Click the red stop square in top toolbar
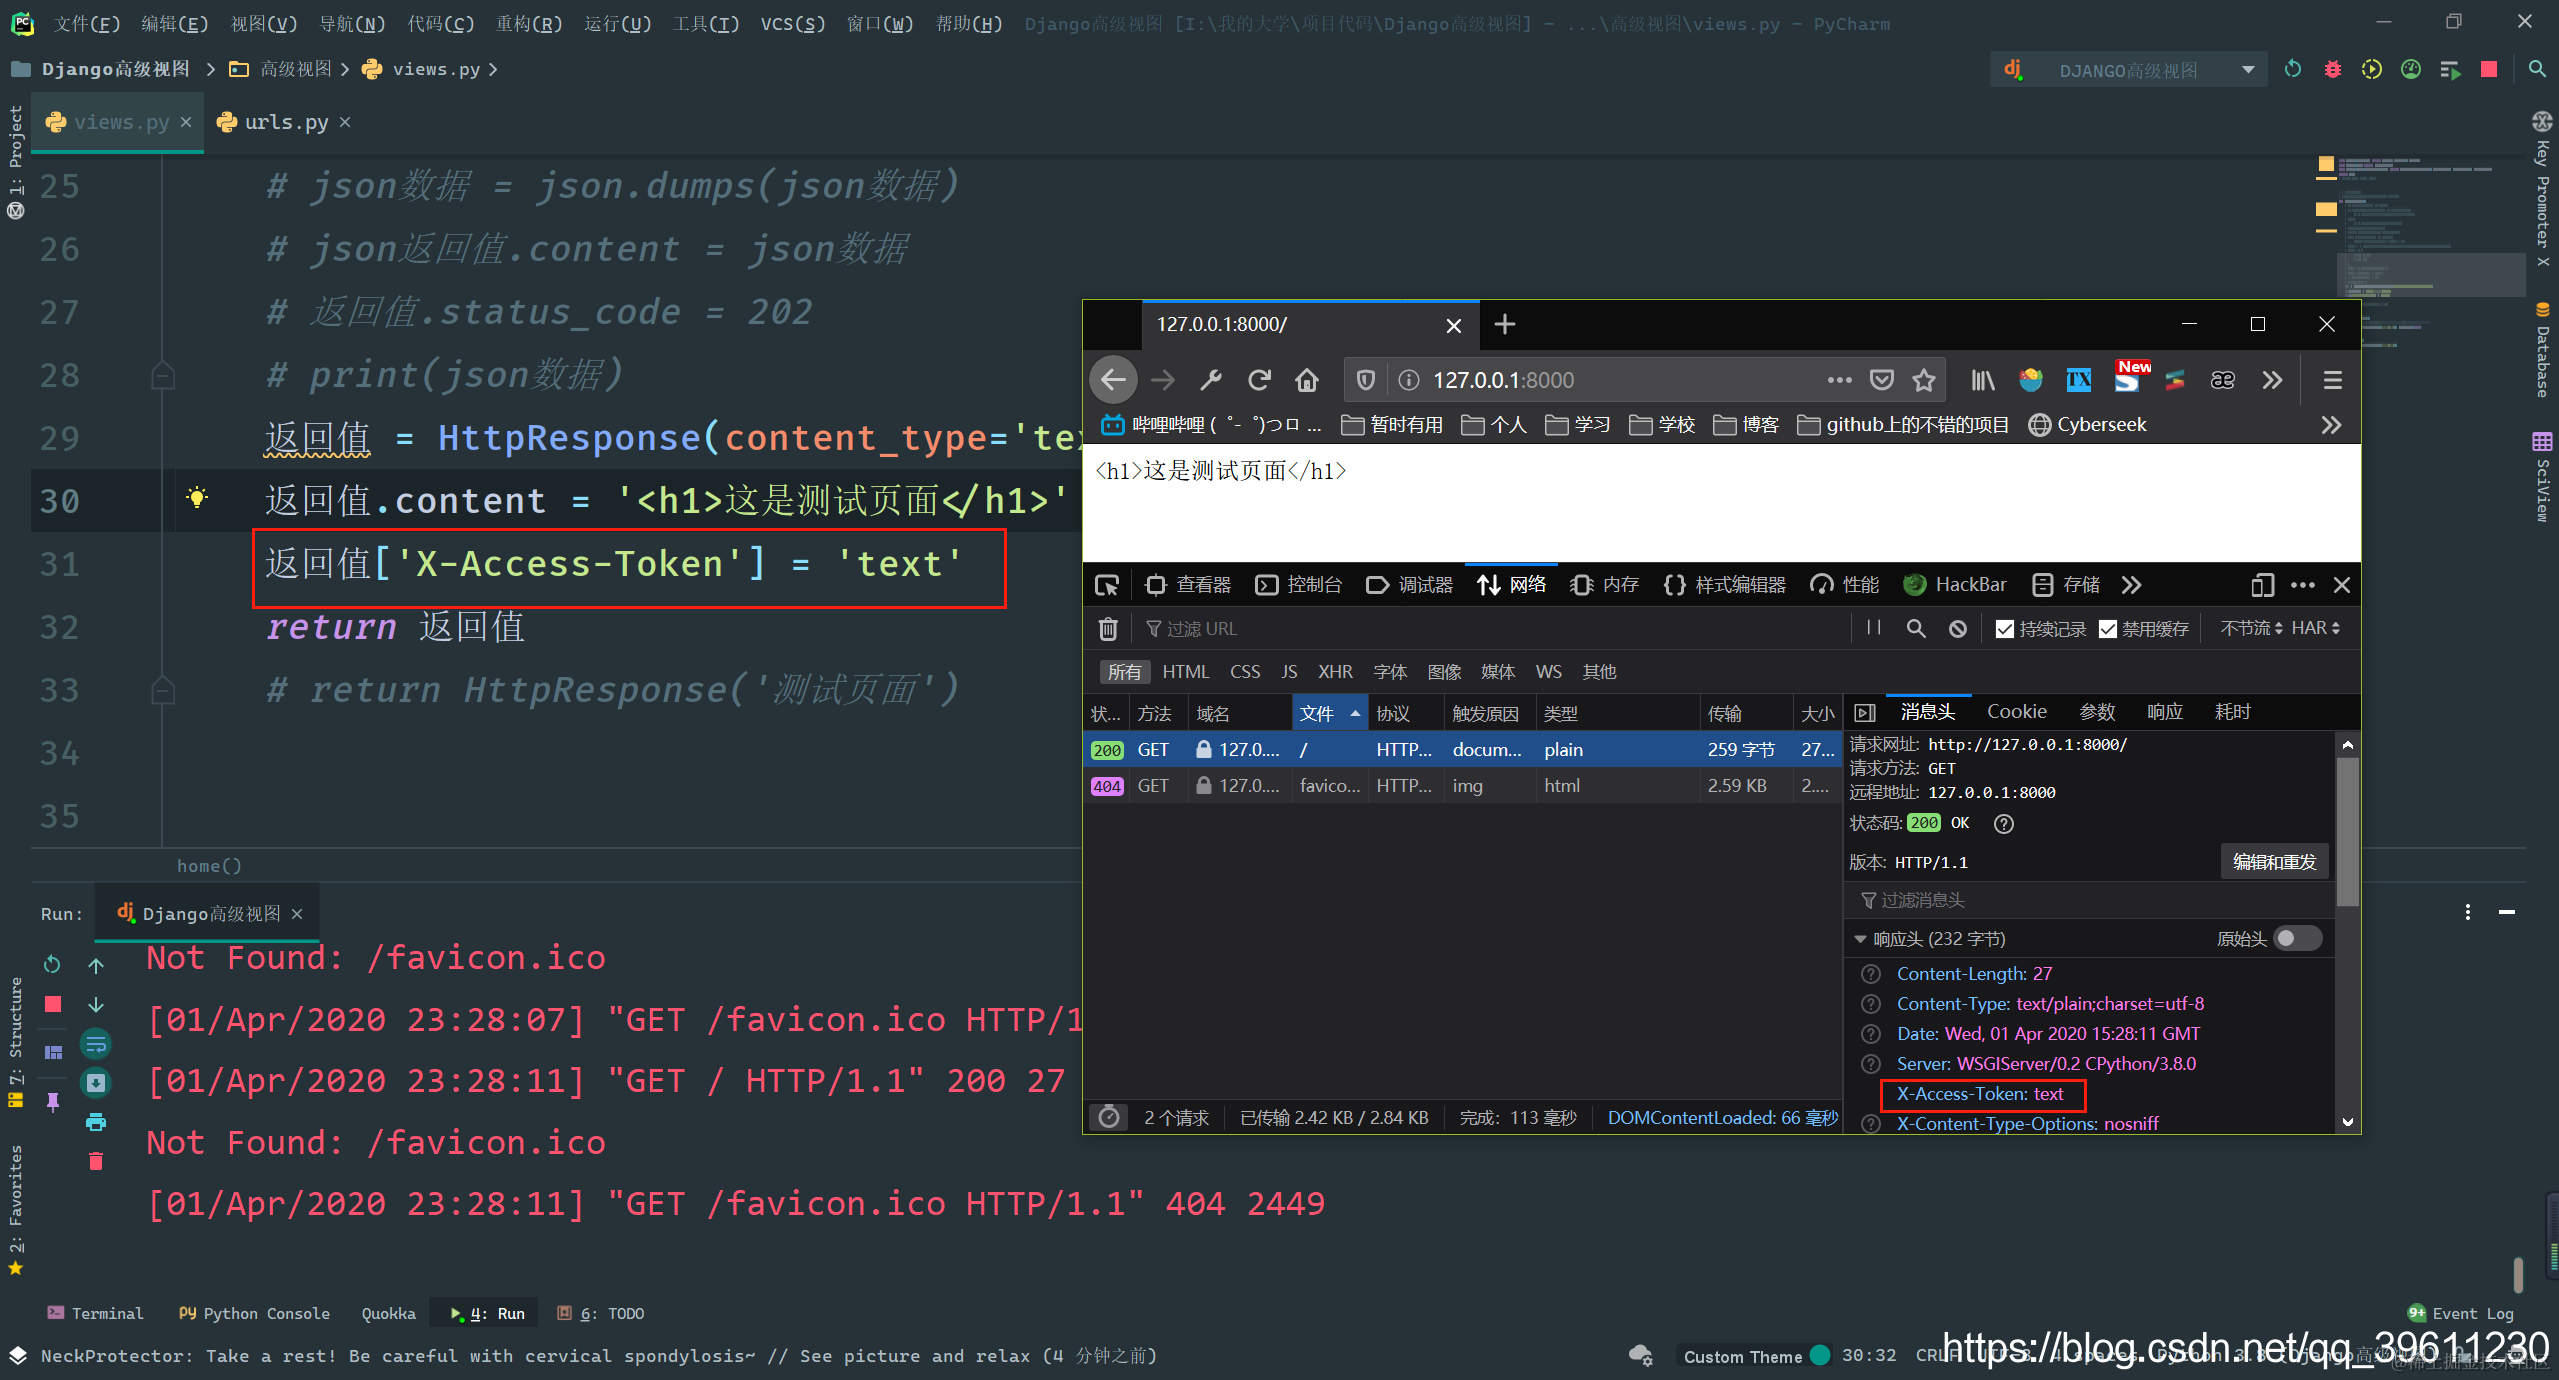Image resolution: width=2559 pixels, height=1380 pixels. pyautogui.click(x=2489, y=69)
